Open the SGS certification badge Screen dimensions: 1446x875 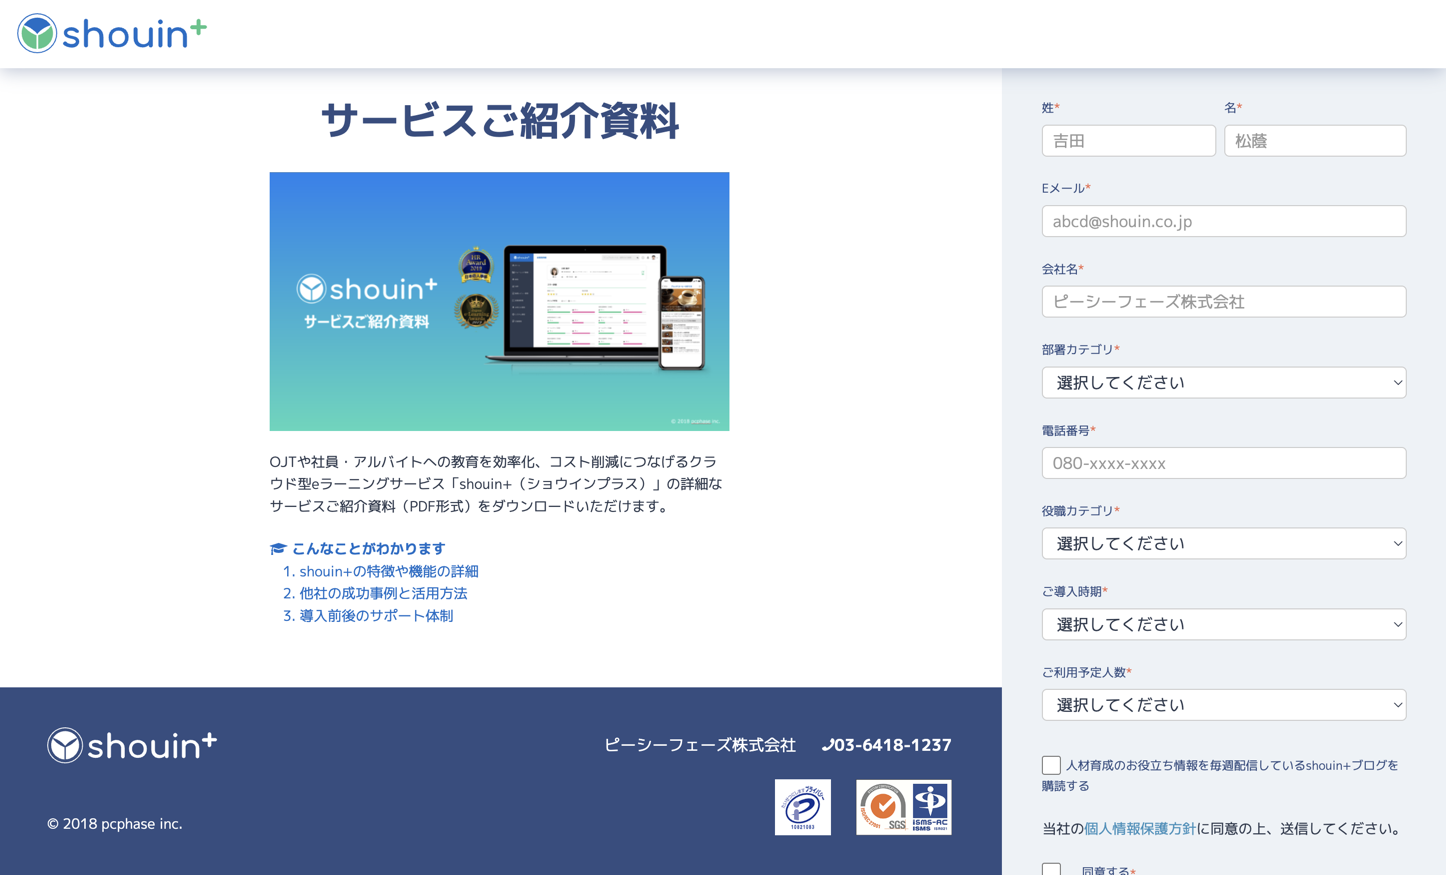[x=882, y=807]
